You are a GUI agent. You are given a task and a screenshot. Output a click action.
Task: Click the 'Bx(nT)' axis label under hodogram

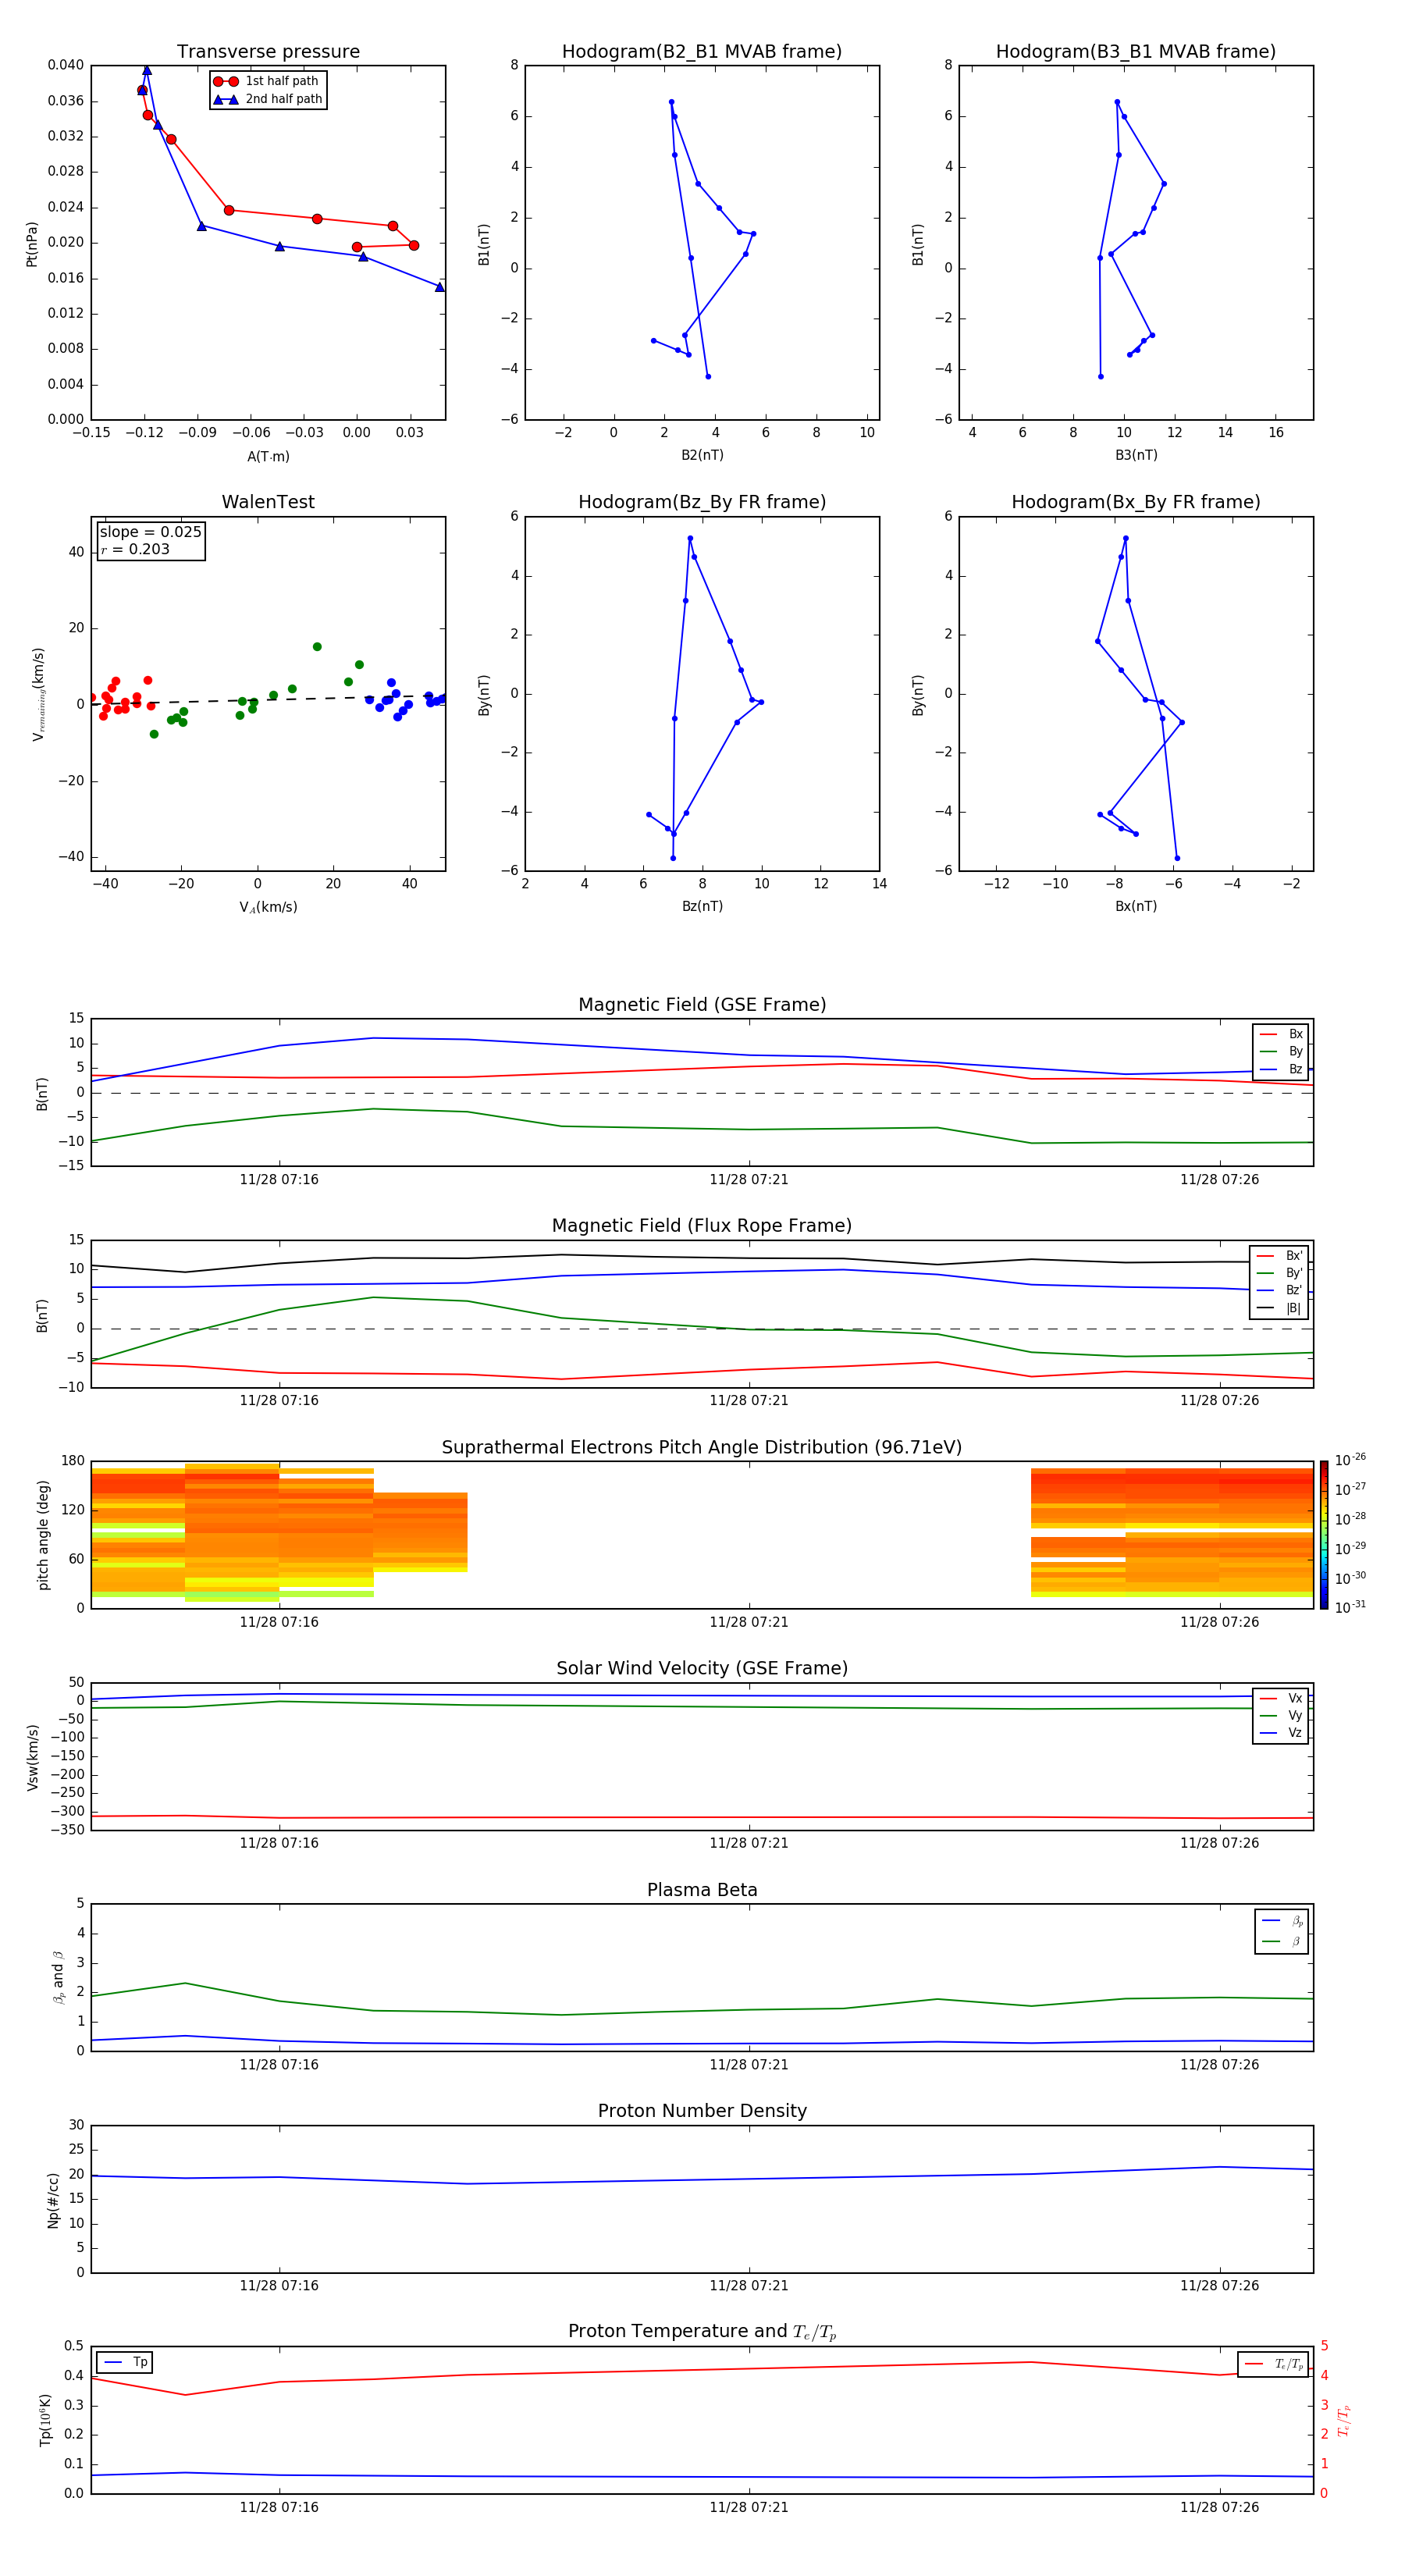click(1136, 906)
